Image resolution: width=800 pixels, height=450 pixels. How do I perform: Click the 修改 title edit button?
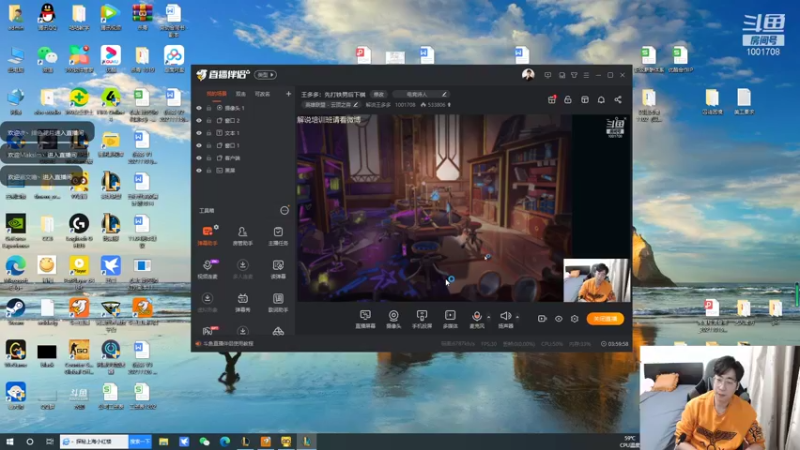[379, 94]
